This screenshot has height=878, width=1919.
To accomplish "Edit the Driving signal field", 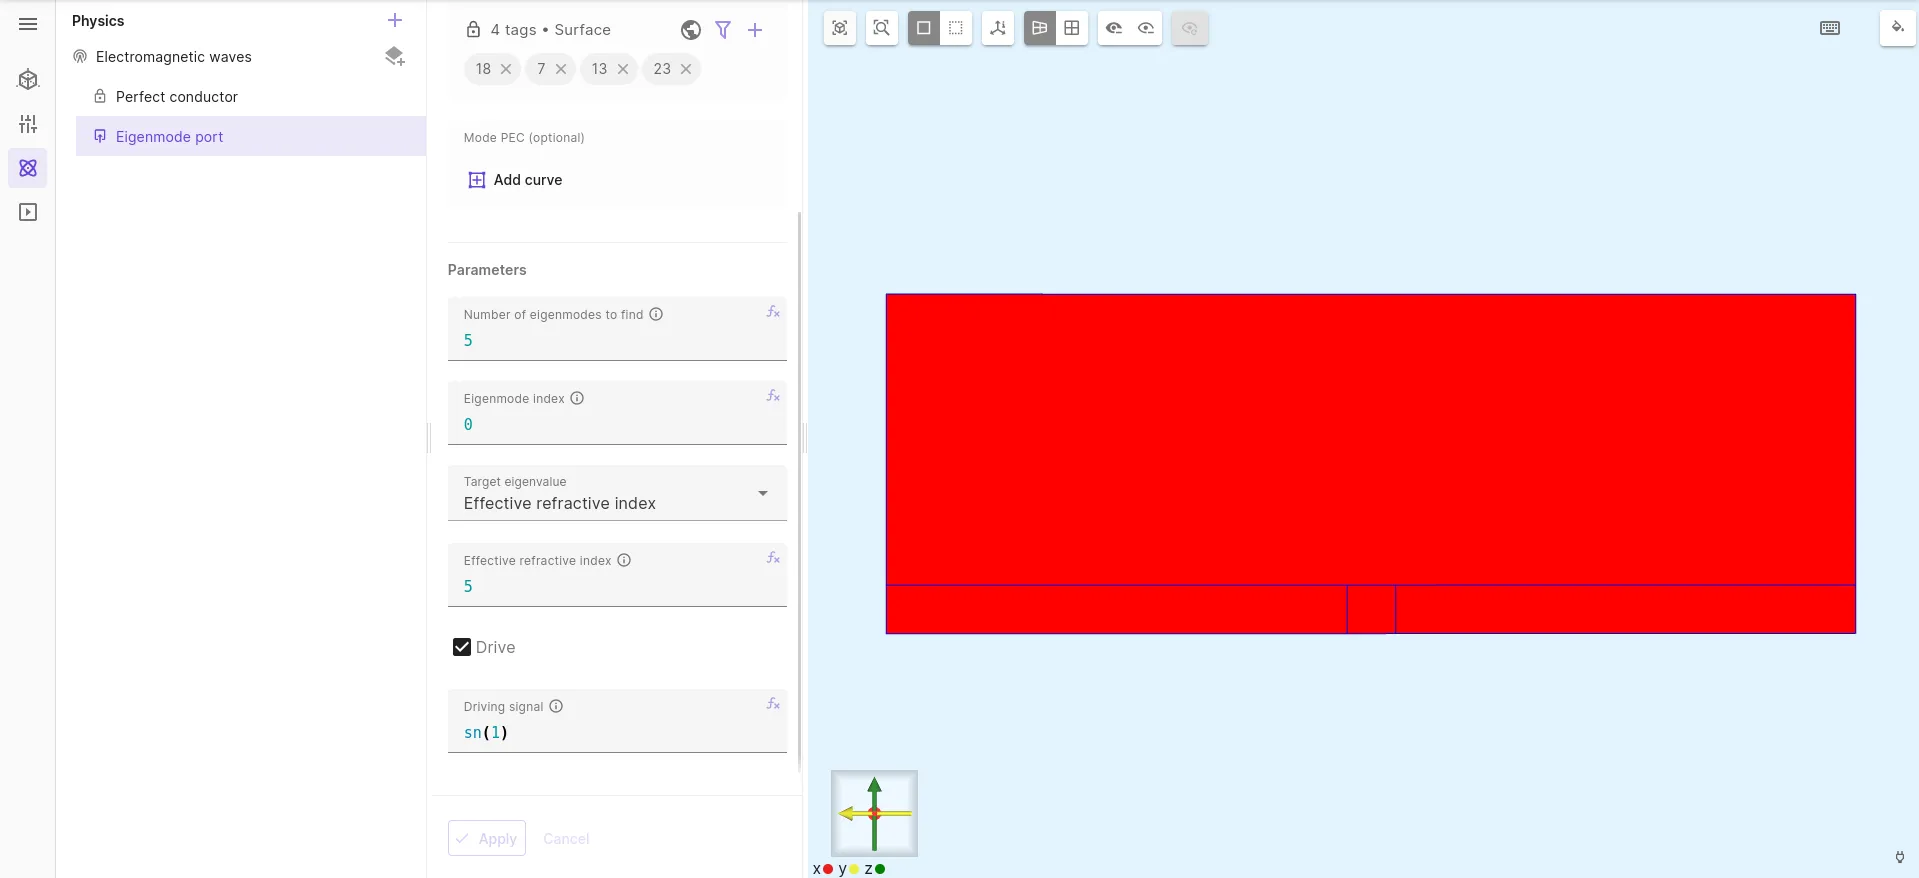I will click(x=617, y=732).
